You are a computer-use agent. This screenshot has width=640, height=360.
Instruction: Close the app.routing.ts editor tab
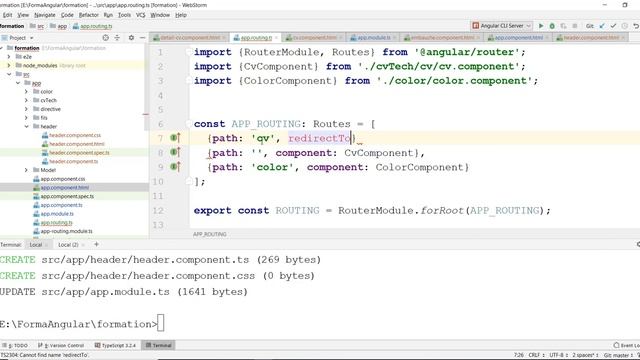(x=276, y=38)
